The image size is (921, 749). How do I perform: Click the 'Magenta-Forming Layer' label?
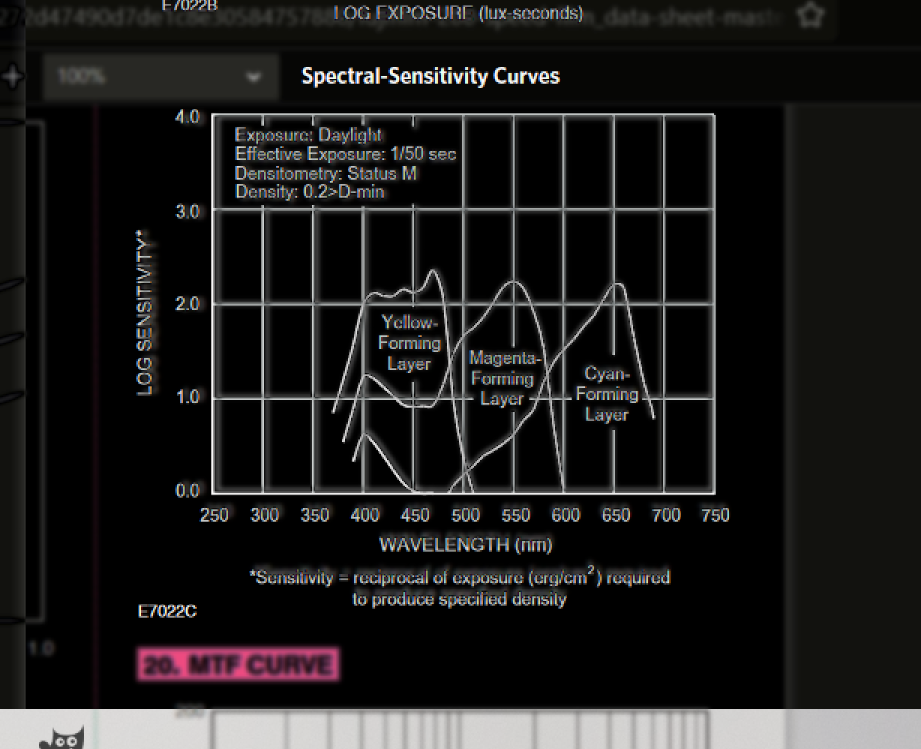pos(503,378)
